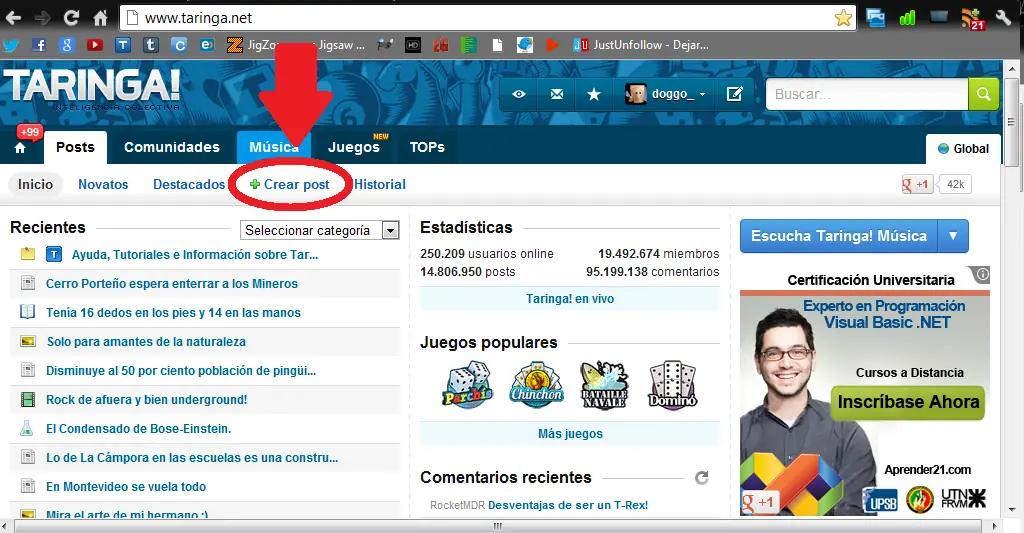Click the Escucha Taringa! Música button

click(x=839, y=236)
